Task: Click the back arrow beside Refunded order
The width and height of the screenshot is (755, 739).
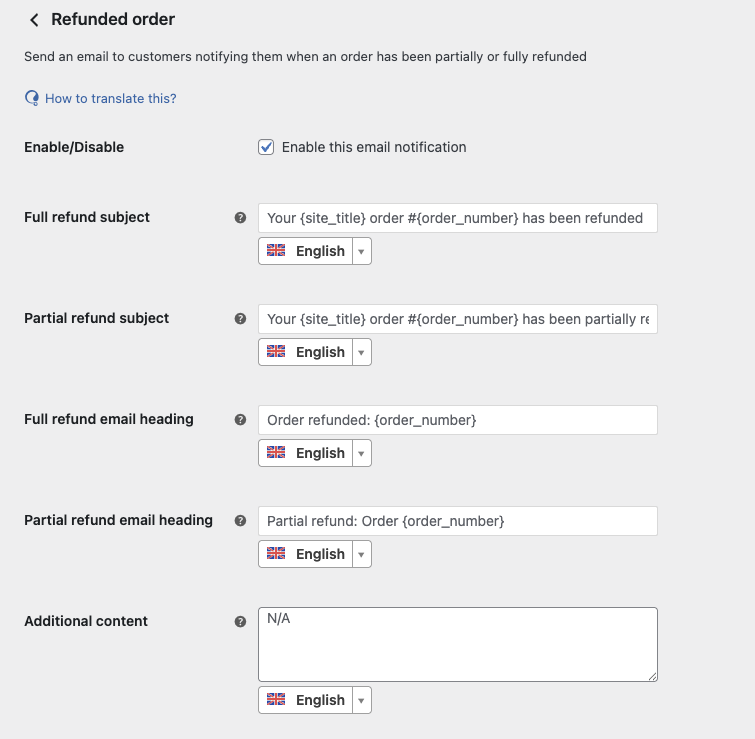Action: (x=34, y=20)
